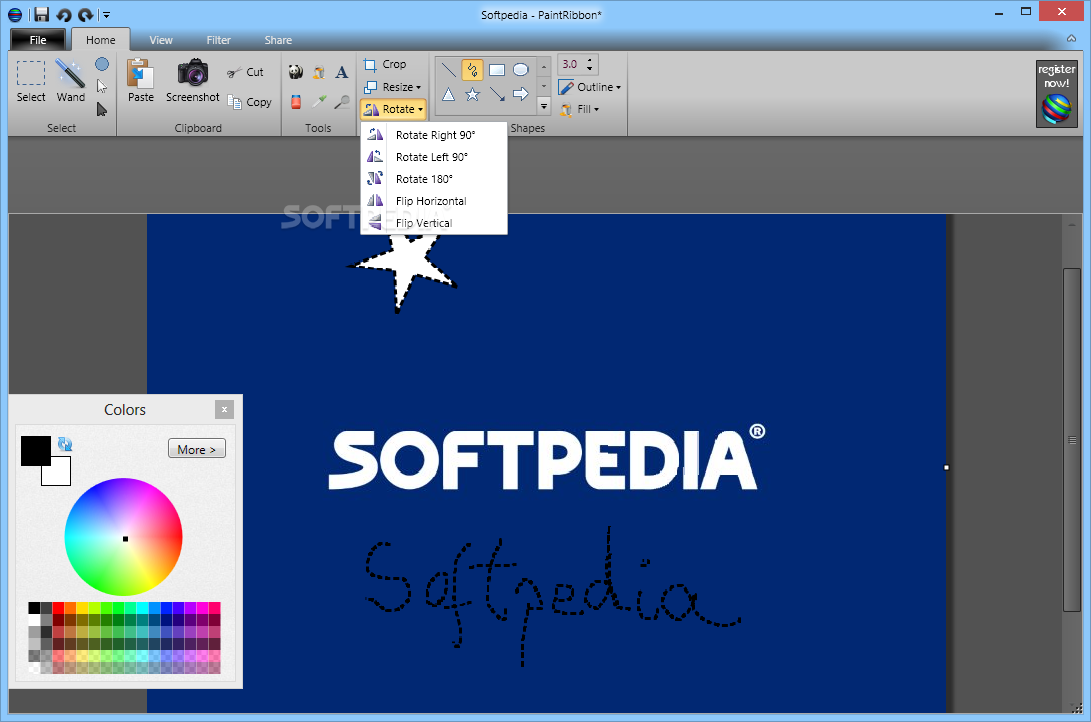Viewport: 1091px width, 722px height.
Task: Copy the selection
Action: point(249,102)
